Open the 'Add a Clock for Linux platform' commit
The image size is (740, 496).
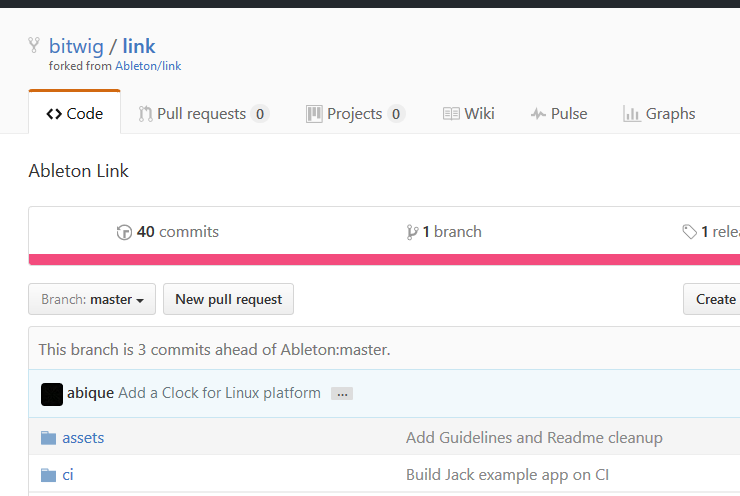[x=219, y=393]
